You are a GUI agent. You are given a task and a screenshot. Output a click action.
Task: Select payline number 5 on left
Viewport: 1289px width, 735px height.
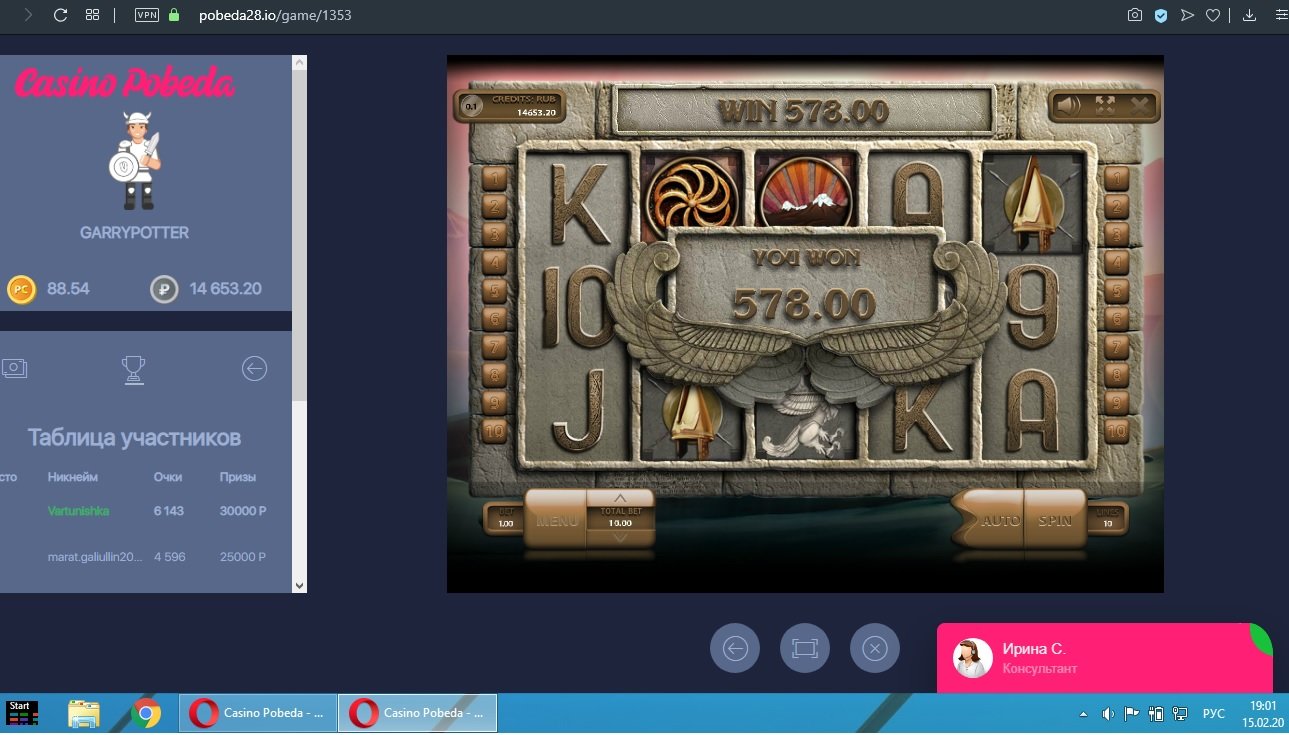coord(495,291)
